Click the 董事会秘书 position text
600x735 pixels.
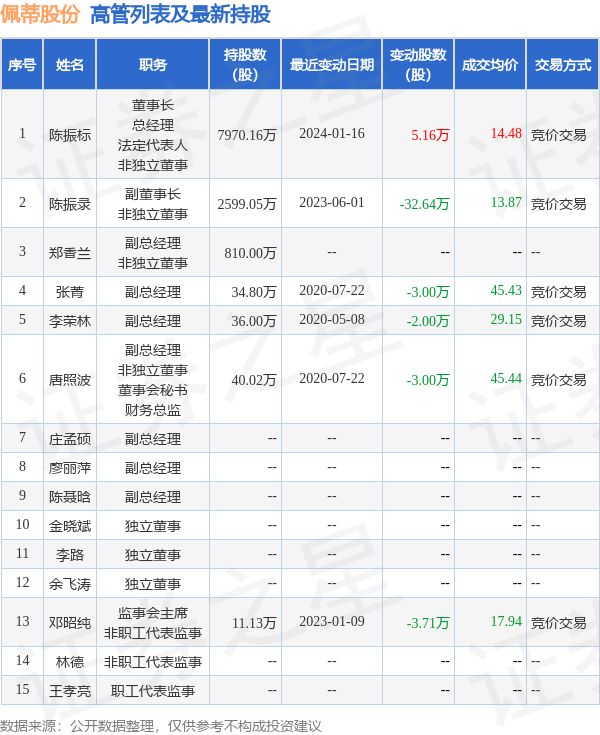pos(153,390)
